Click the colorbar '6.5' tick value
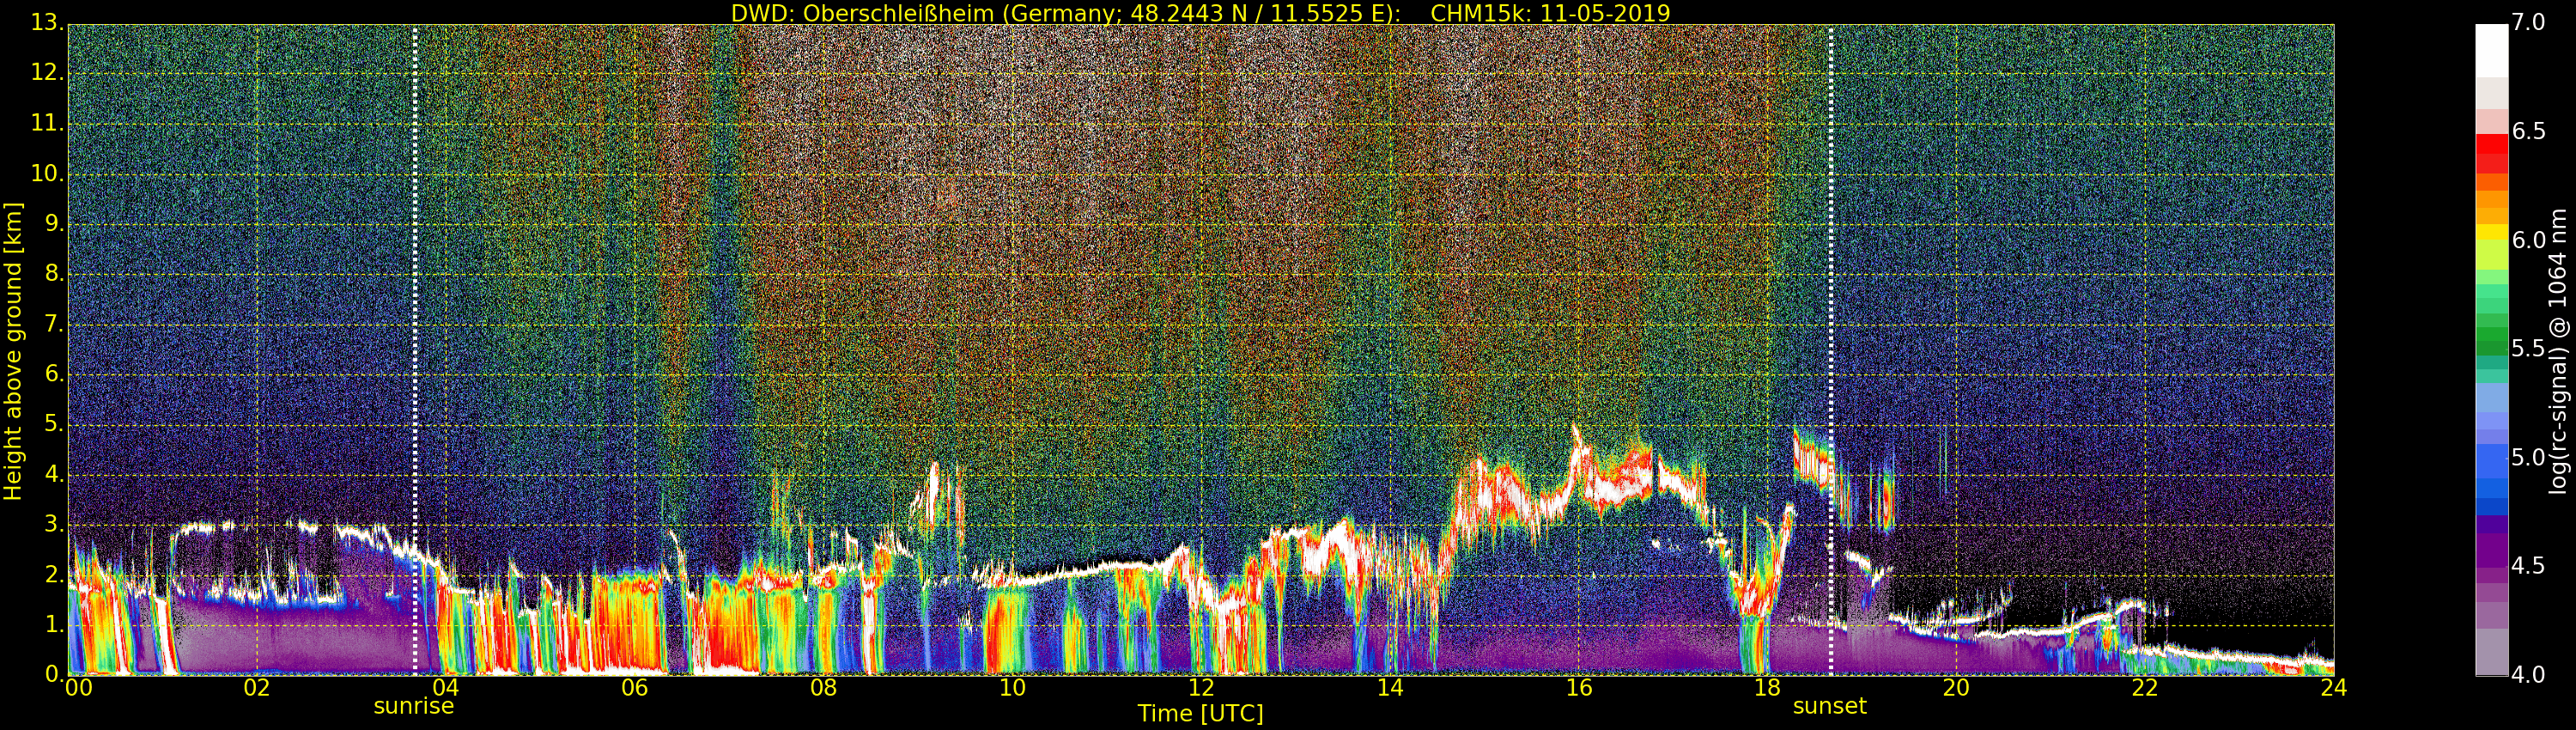Image resolution: width=2576 pixels, height=730 pixels. coord(2528,132)
